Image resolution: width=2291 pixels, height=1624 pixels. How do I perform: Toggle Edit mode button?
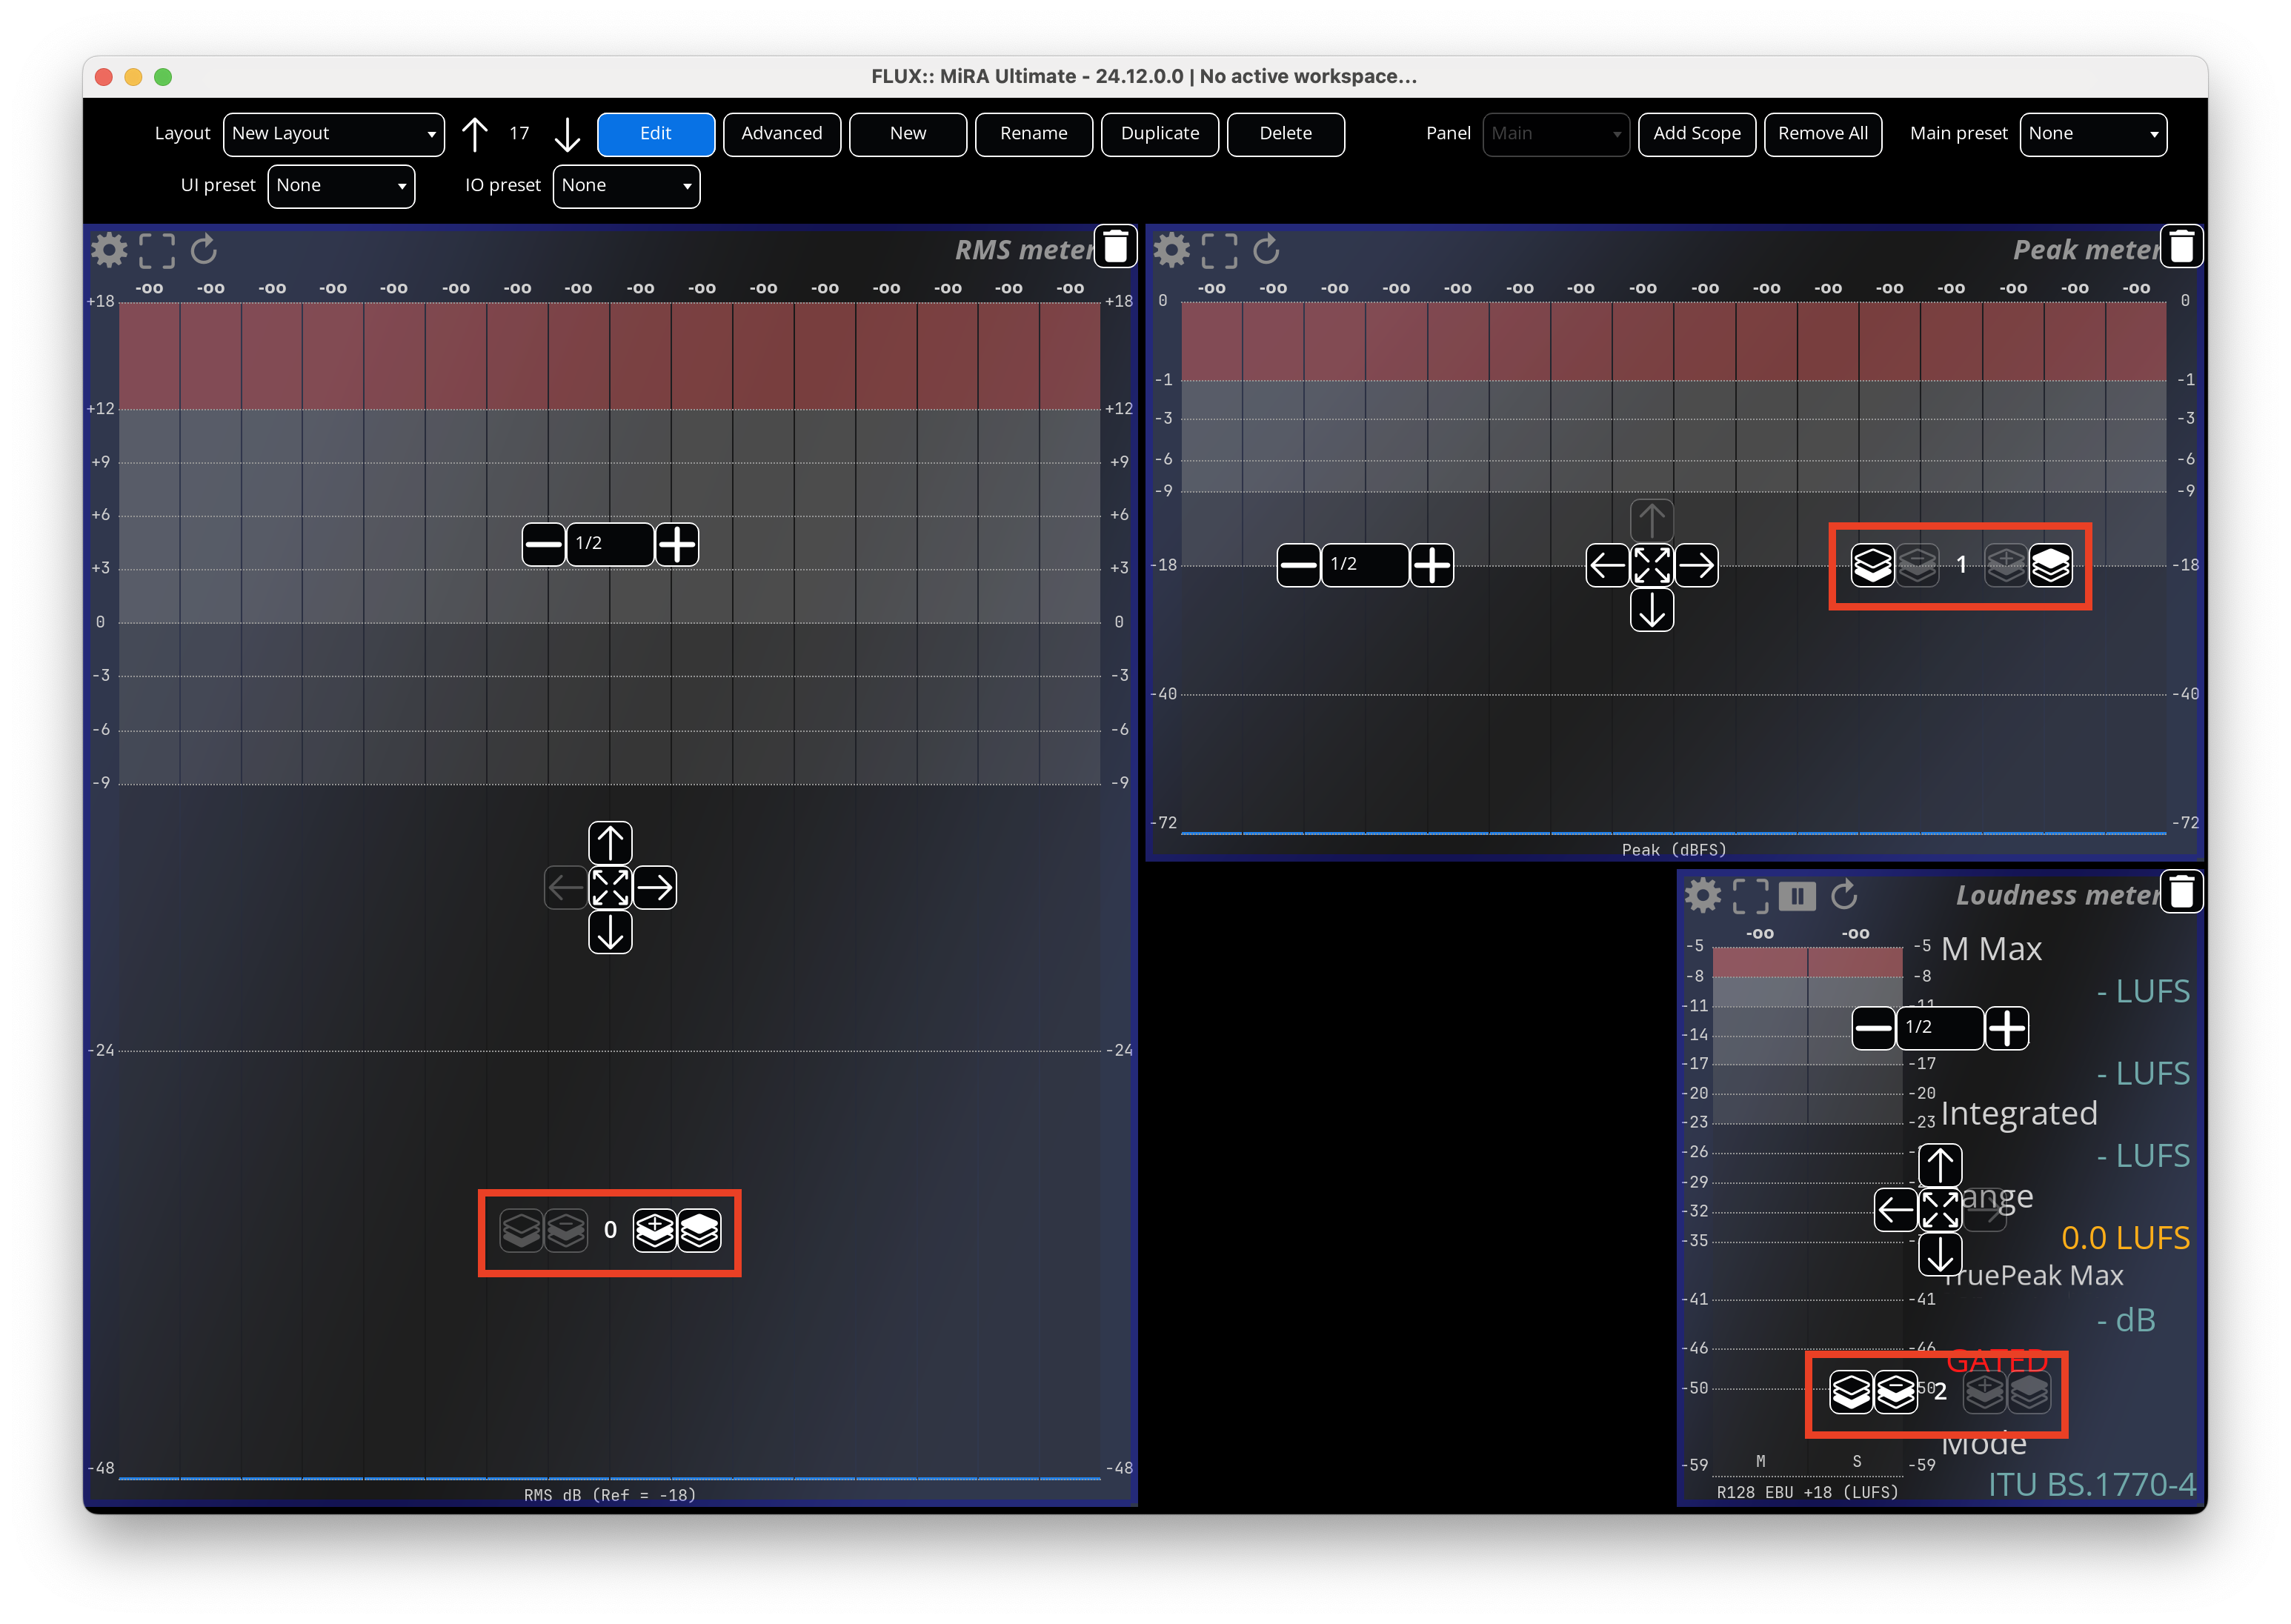coord(656,134)
